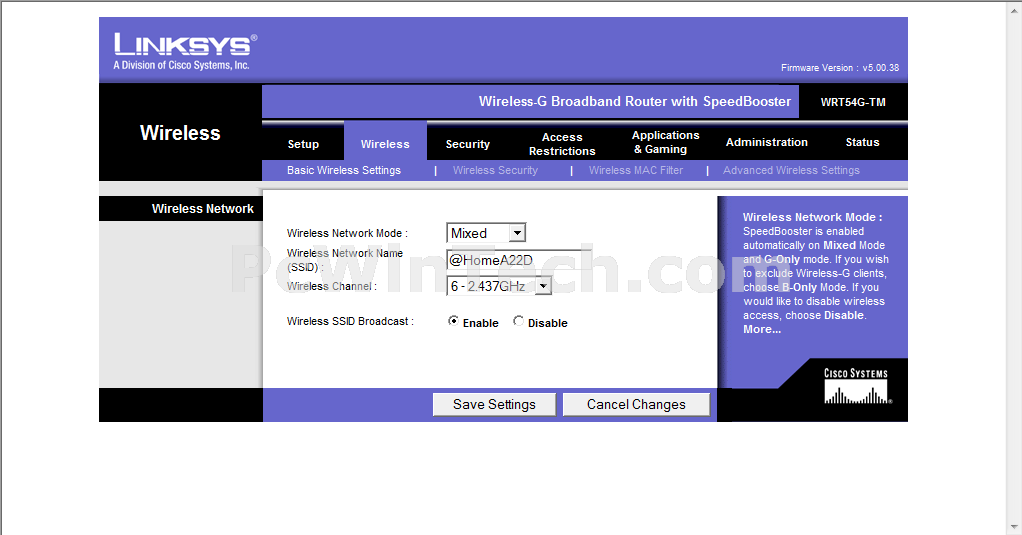The height and width of the screenshot is (535, 1022).
Task: Open the More... help link
Action: pos(762,329)
